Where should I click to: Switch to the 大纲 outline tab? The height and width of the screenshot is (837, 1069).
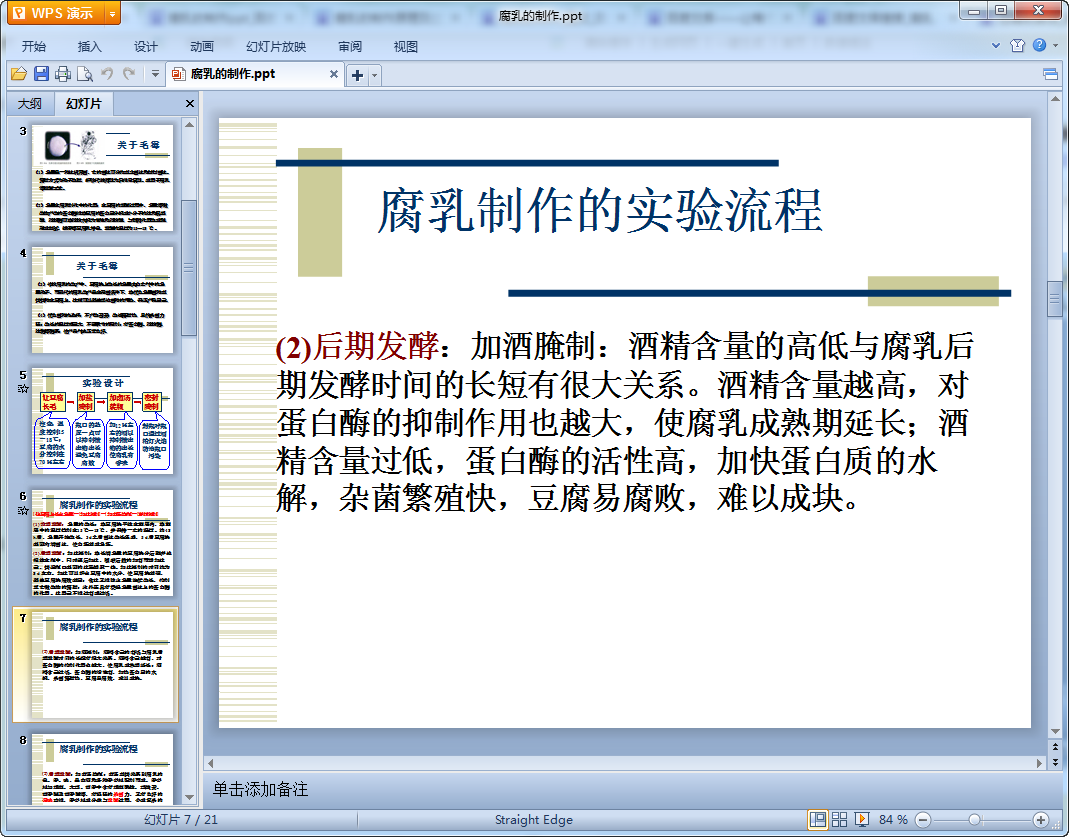[30, 104]
